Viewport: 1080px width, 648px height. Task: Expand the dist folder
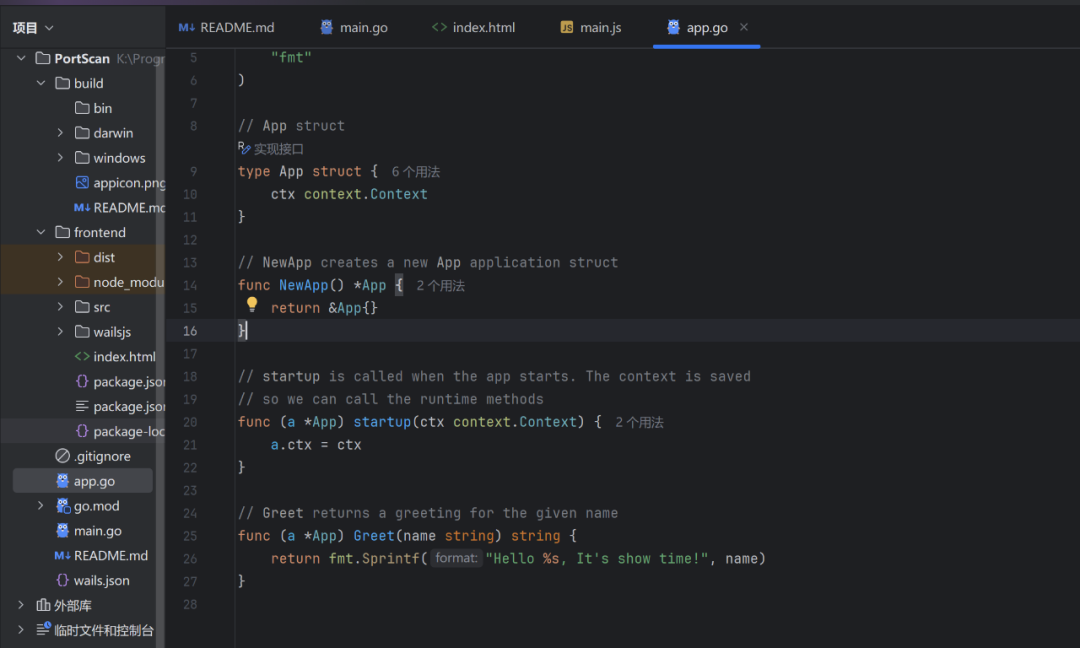point(61,257)
